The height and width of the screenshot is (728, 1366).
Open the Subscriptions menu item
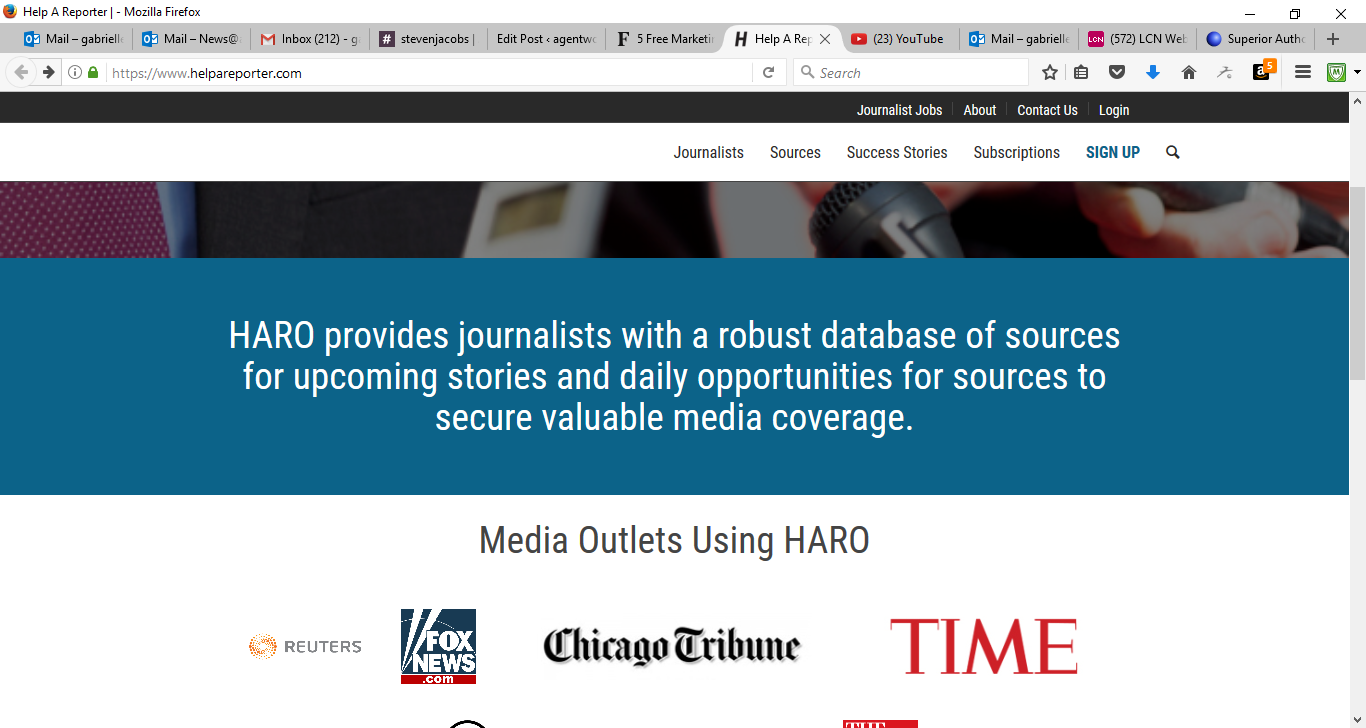(1017, 152)
